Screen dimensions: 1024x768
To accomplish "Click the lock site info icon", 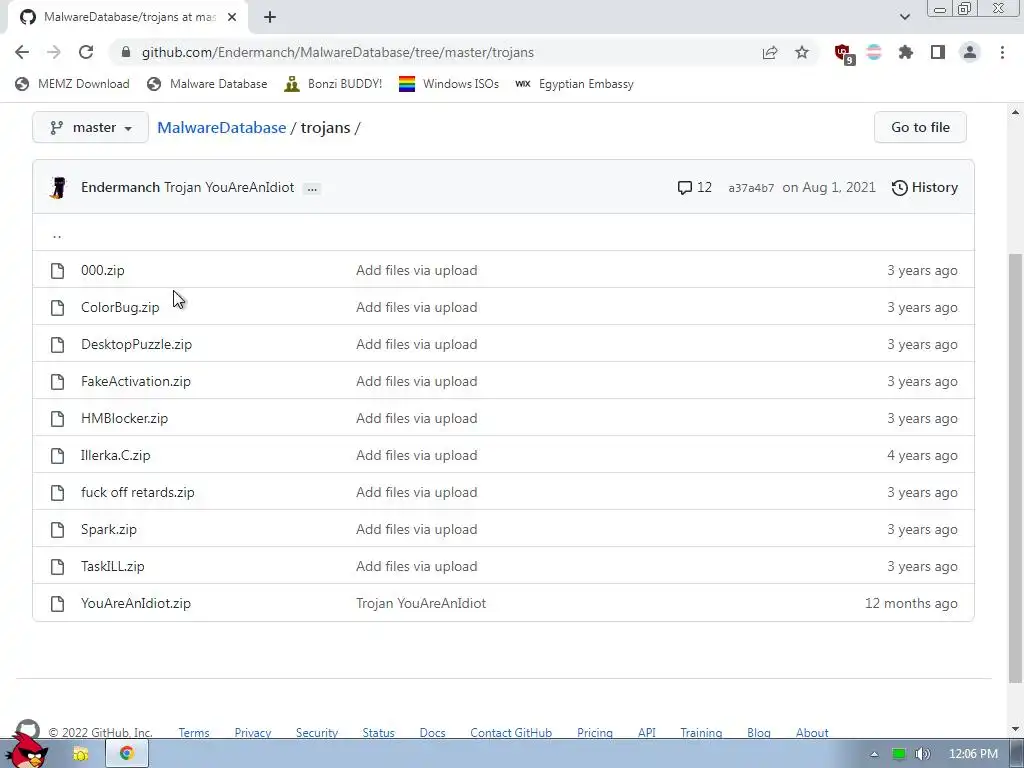I will pos(127,52).
